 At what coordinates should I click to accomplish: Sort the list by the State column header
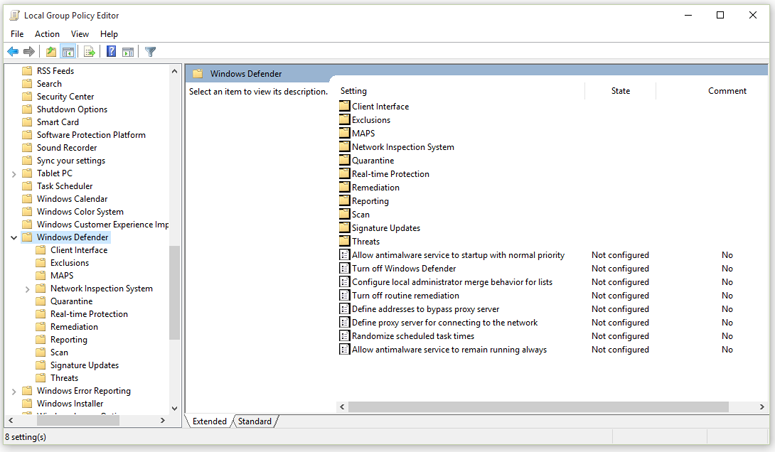click(620, 91)
